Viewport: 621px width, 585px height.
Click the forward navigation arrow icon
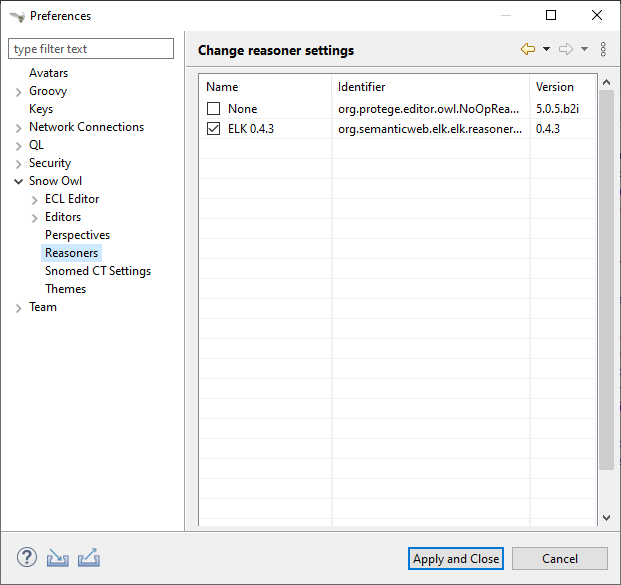point(566,49)
